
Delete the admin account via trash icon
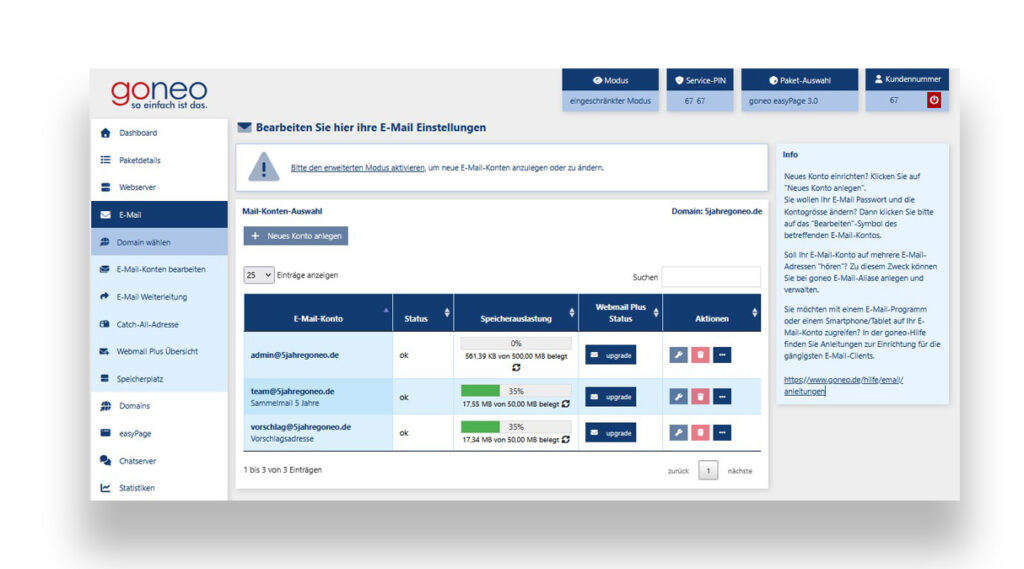click(700, 355)
